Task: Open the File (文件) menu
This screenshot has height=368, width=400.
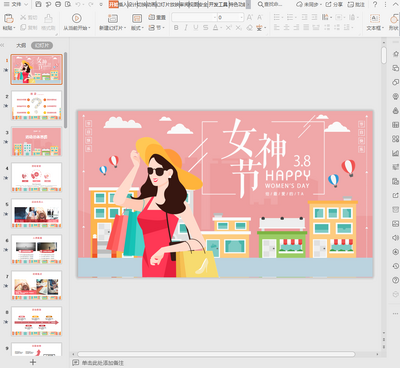Action: (16, 4)
